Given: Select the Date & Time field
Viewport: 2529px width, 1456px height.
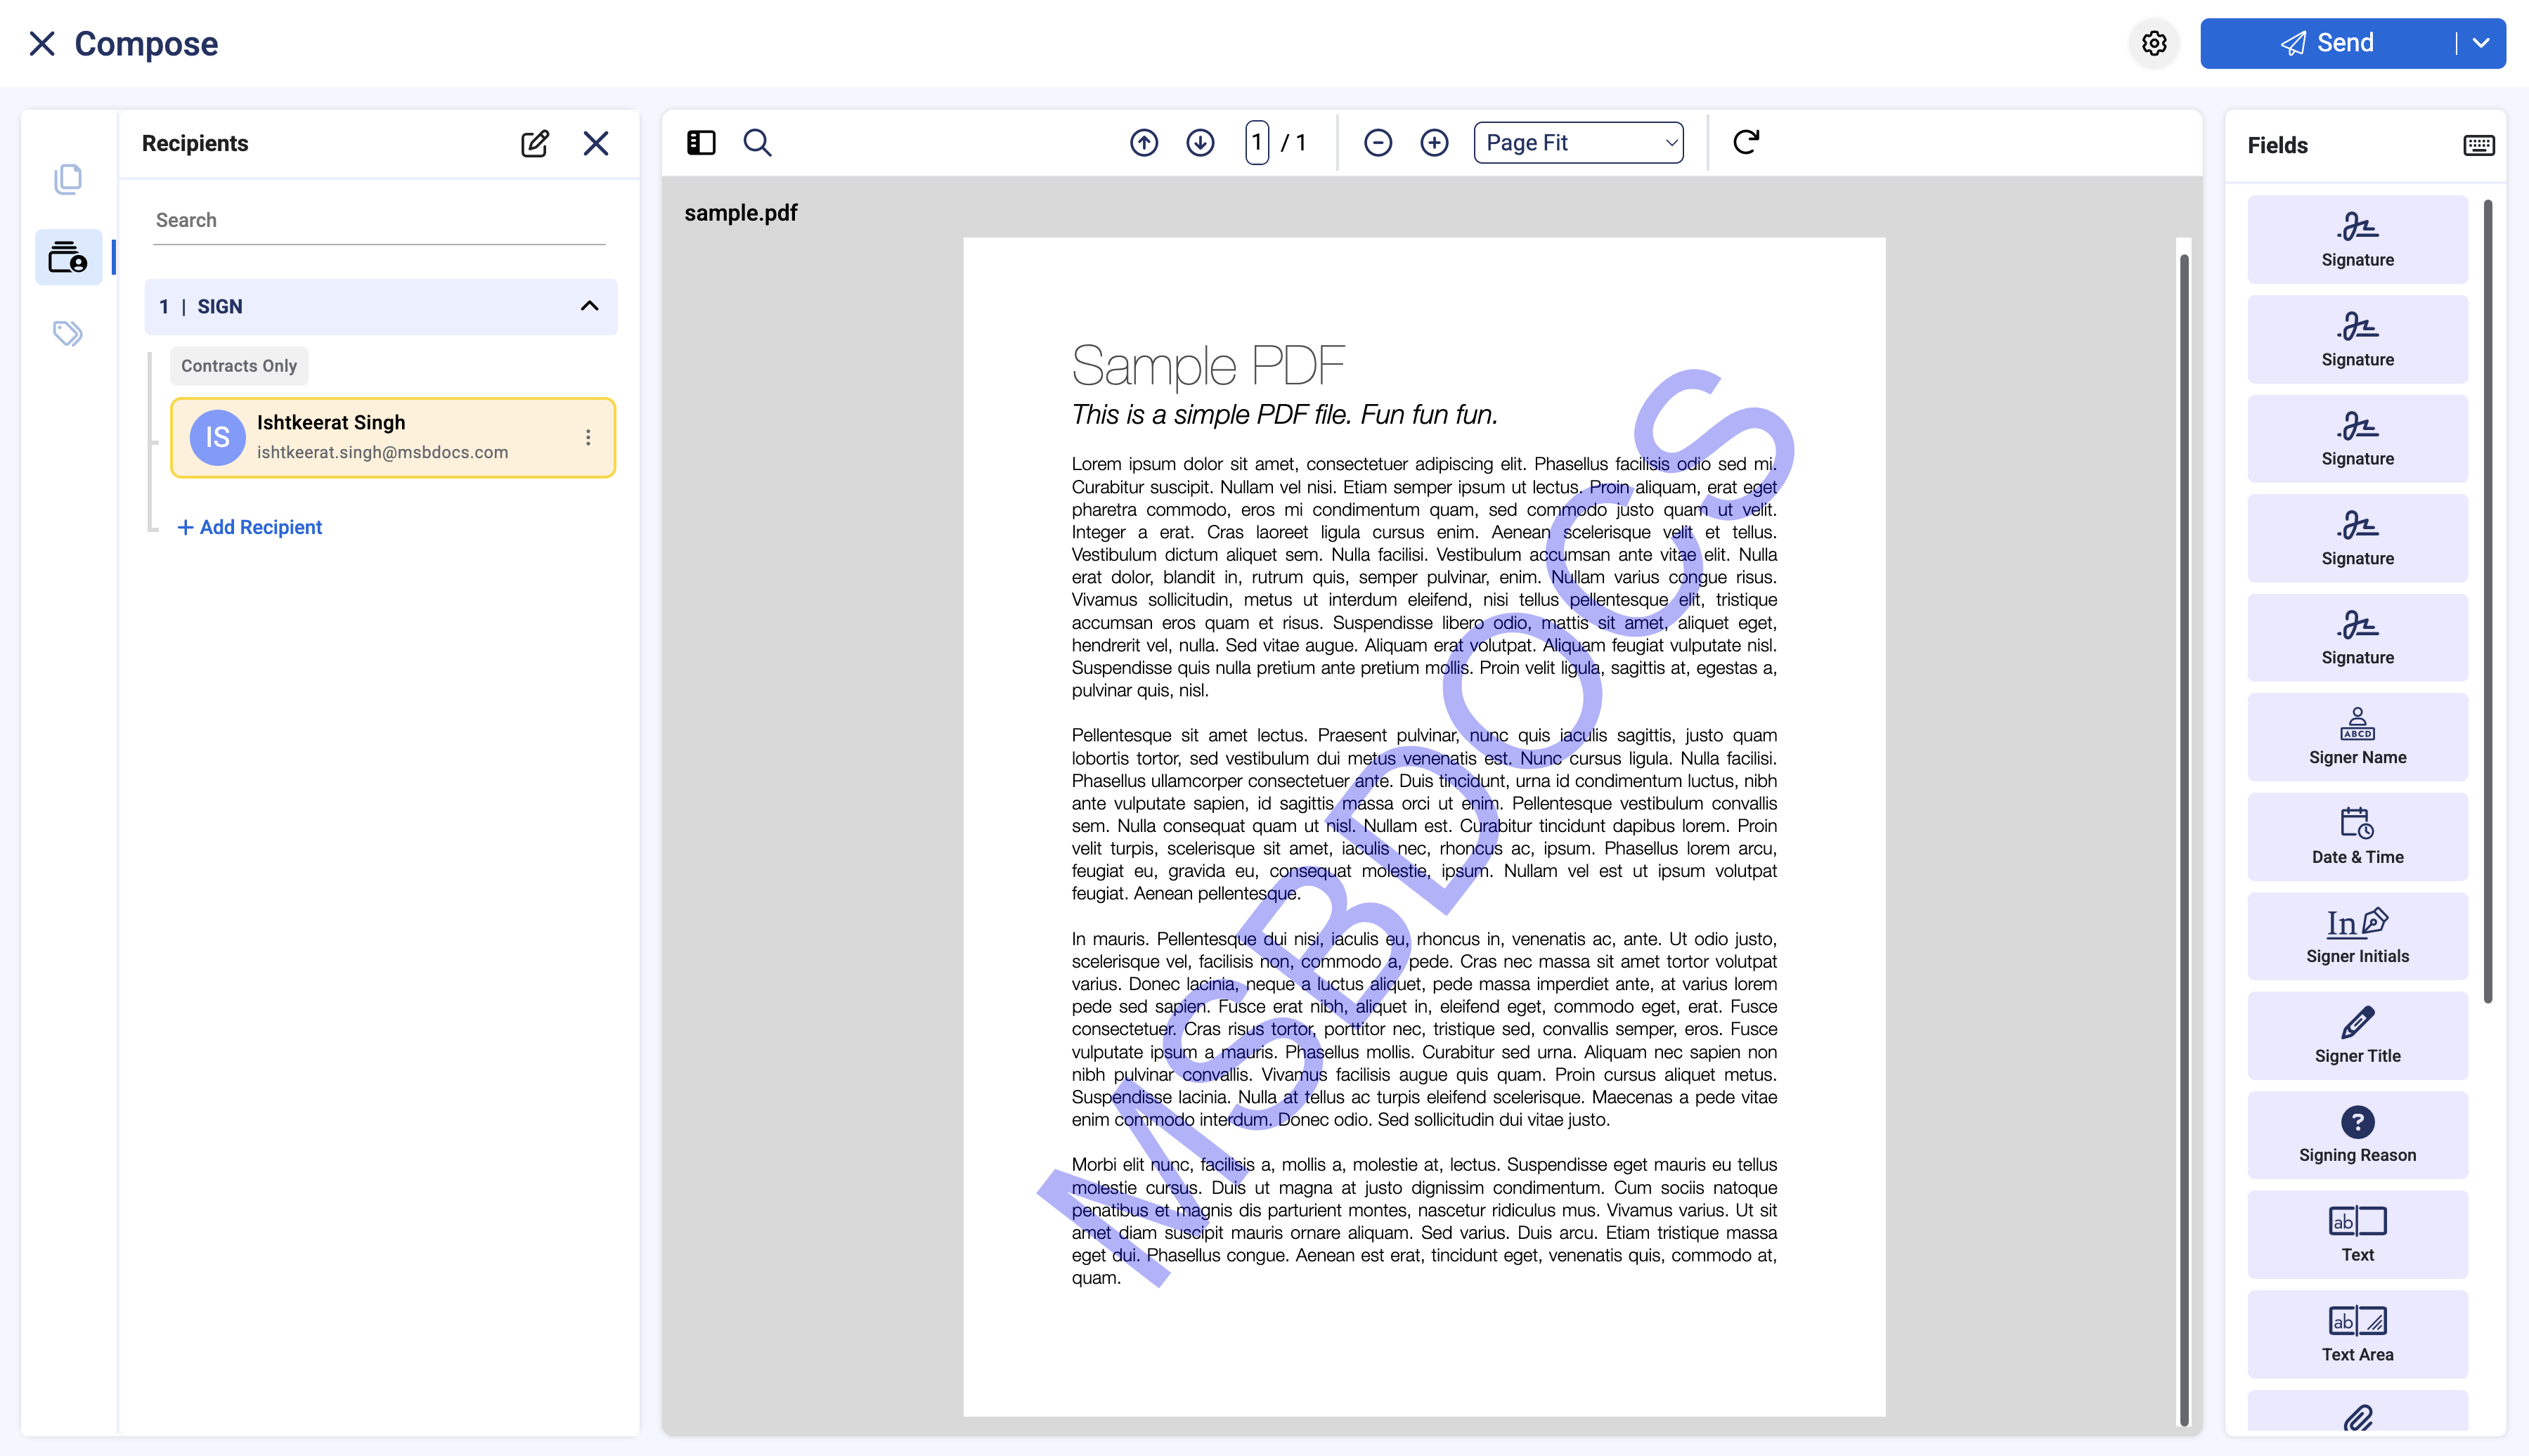Looking at the screenshot, I should (x=2356, y=836).
